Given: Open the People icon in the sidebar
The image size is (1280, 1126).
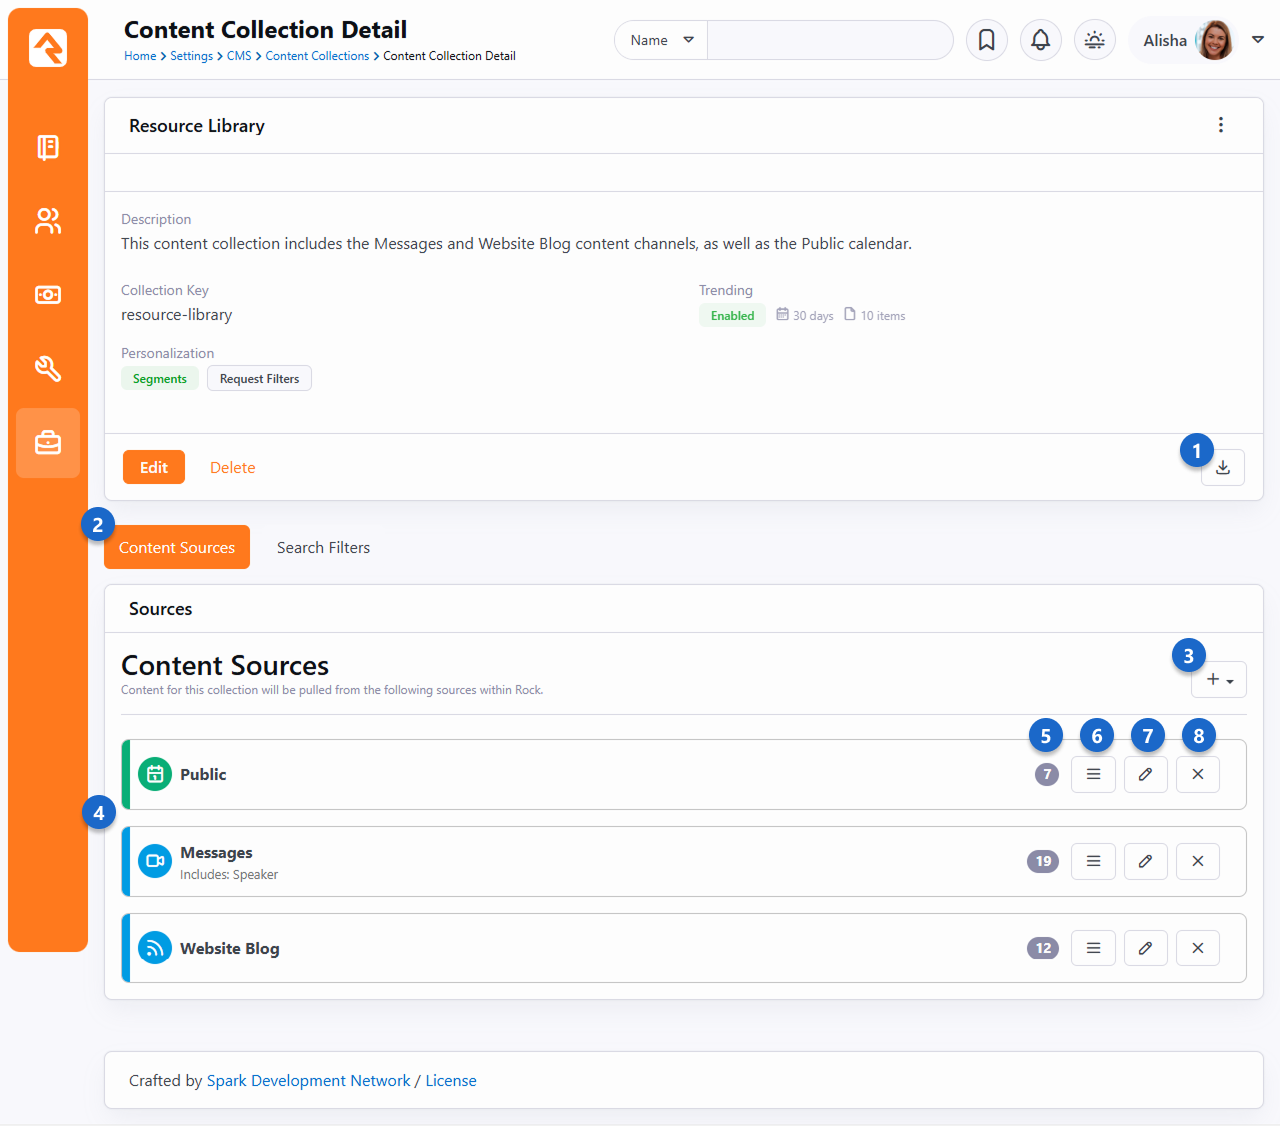Looking at the screenshot, I should (x=48, y=221).
